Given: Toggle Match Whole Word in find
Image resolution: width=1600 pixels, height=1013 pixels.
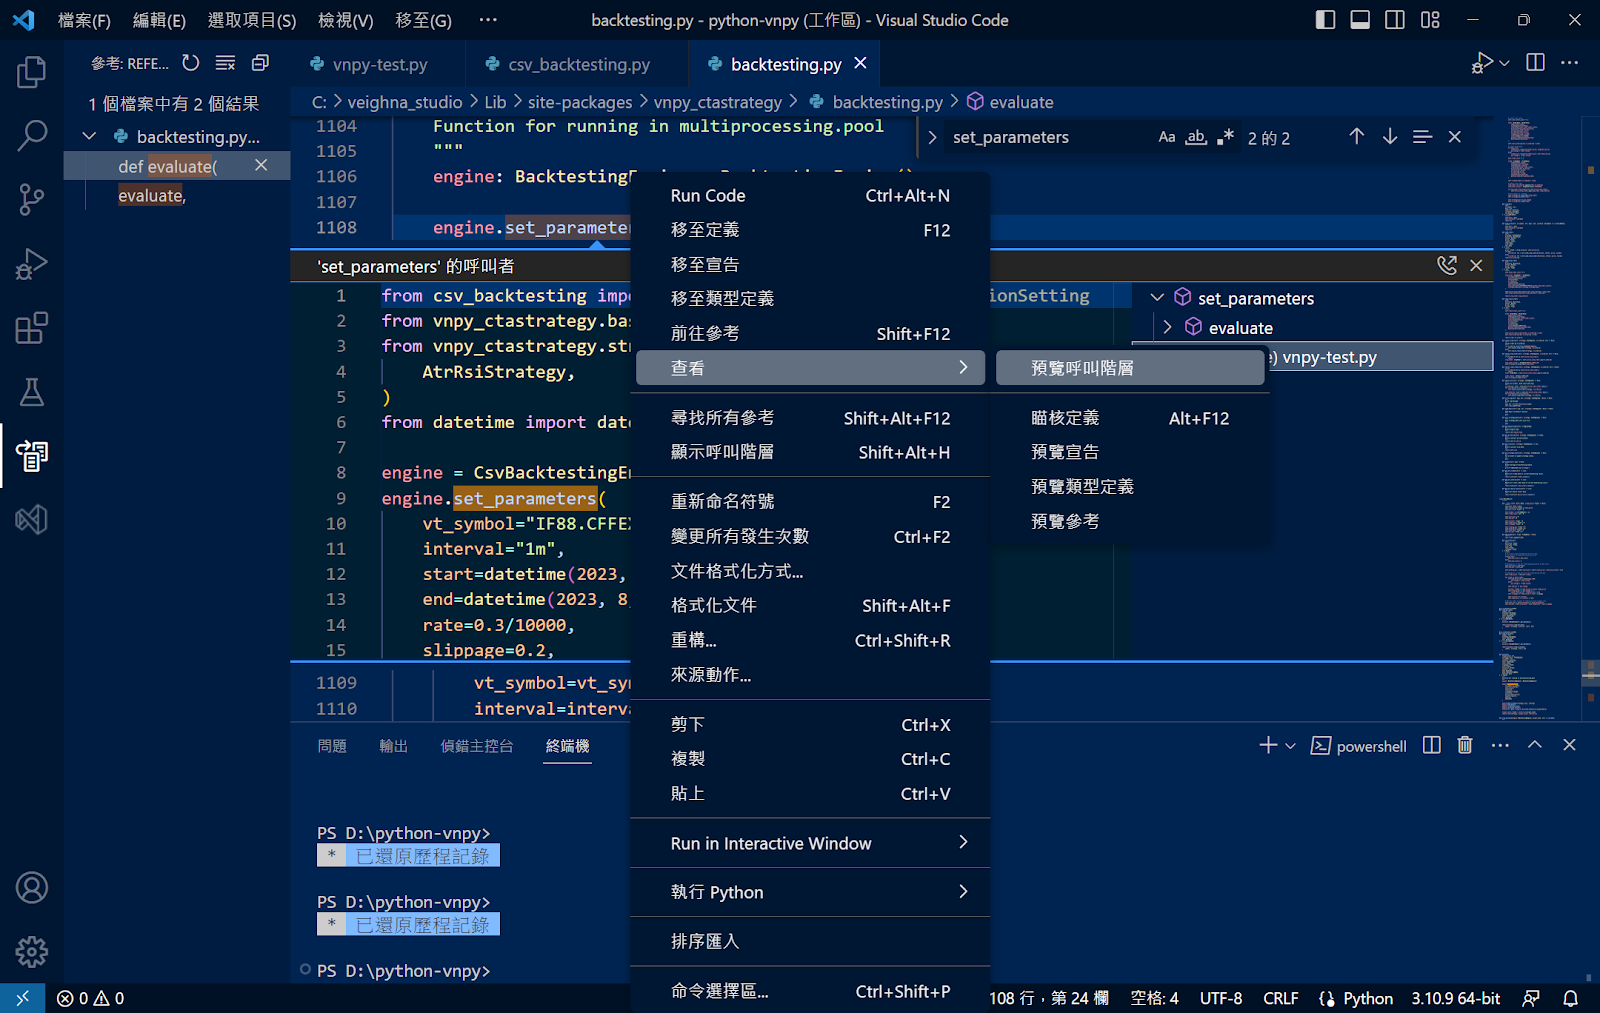Looking at the screenshot, I should (x=1196, y=137).
